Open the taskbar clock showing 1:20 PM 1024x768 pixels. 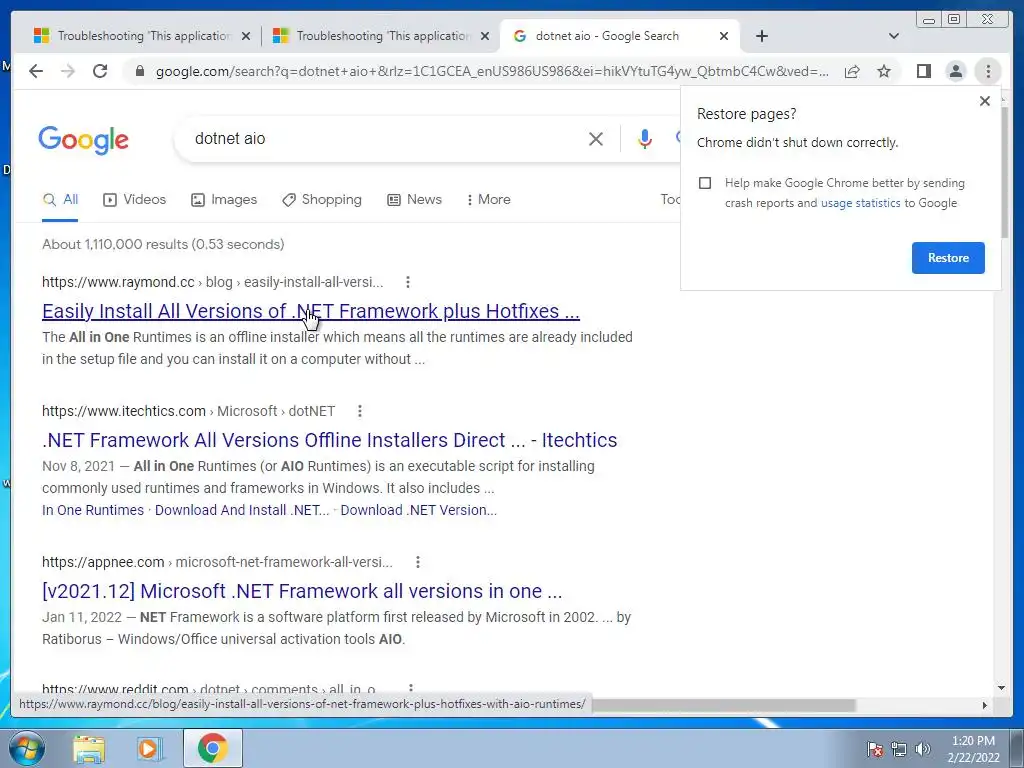click(x=973, y=749)
